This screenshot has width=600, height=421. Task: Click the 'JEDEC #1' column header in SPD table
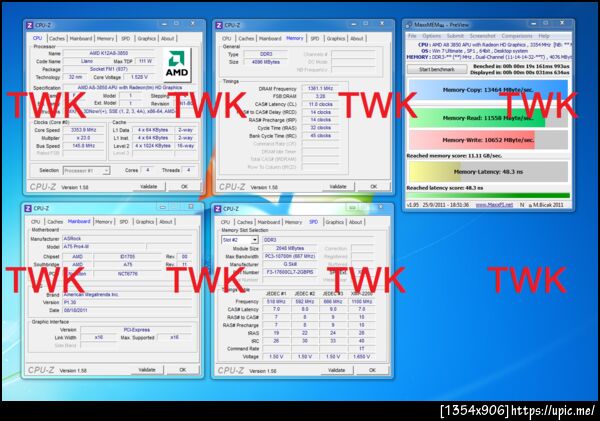point(276,294)
